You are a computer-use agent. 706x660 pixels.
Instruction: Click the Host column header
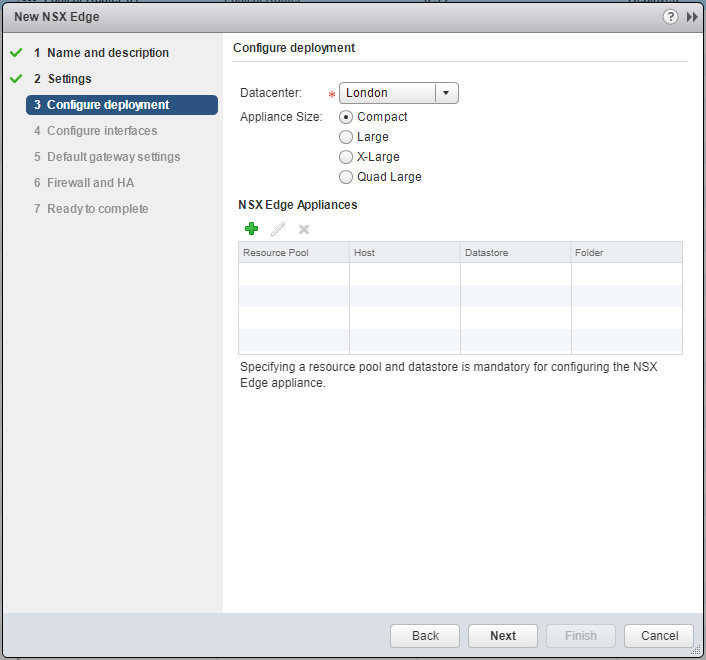click(404, 253)
